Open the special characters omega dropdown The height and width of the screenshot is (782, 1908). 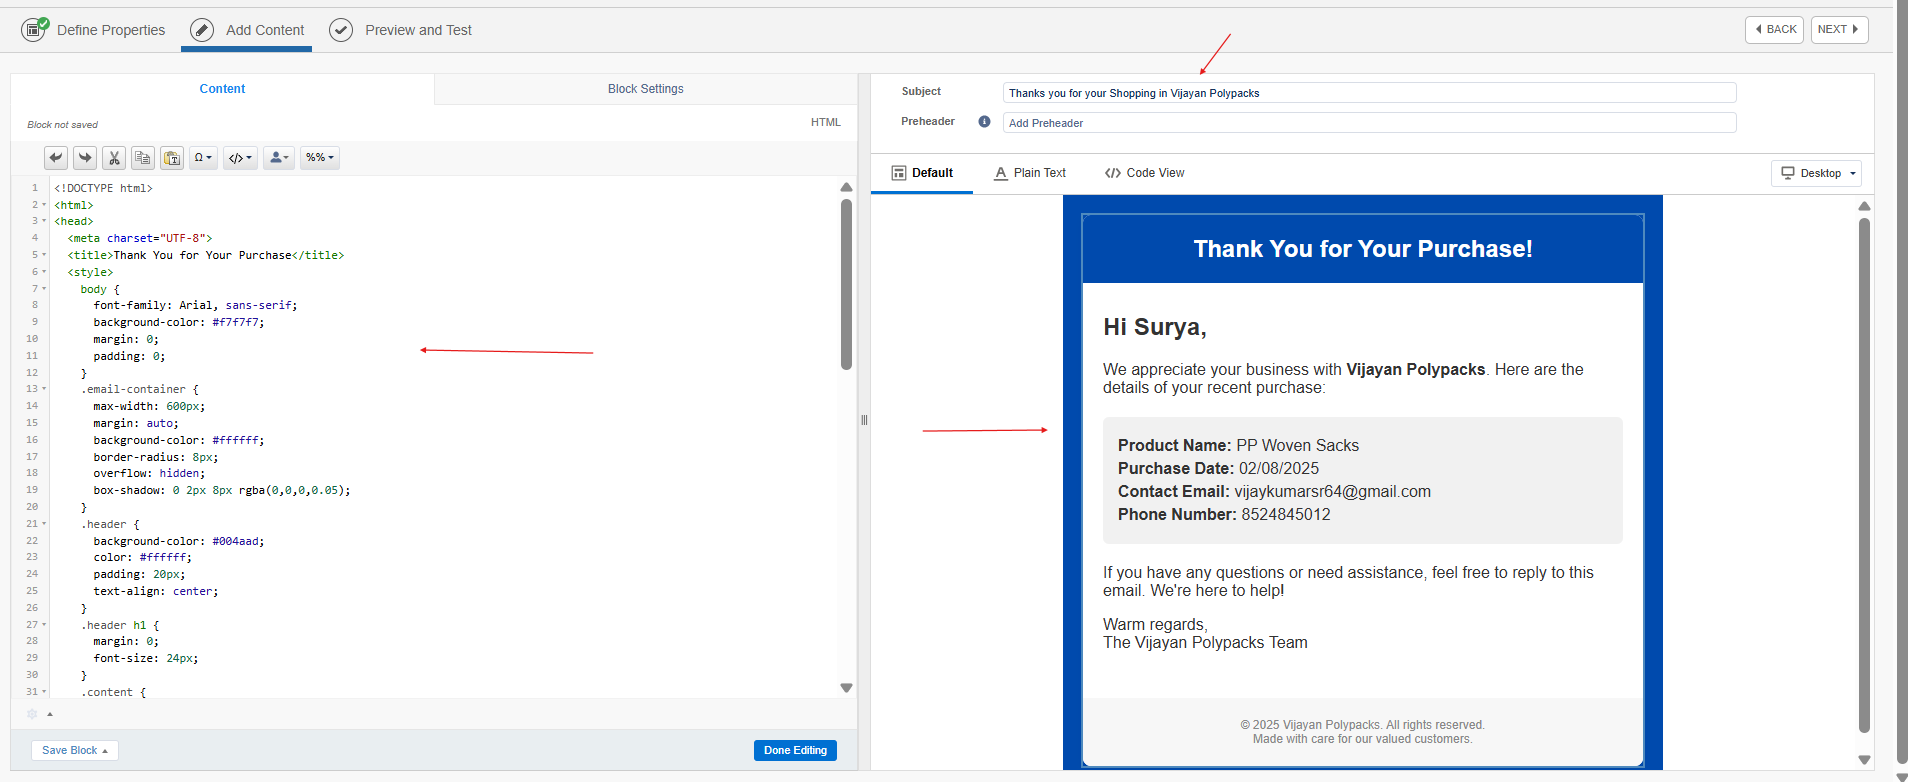coord(203,158)
